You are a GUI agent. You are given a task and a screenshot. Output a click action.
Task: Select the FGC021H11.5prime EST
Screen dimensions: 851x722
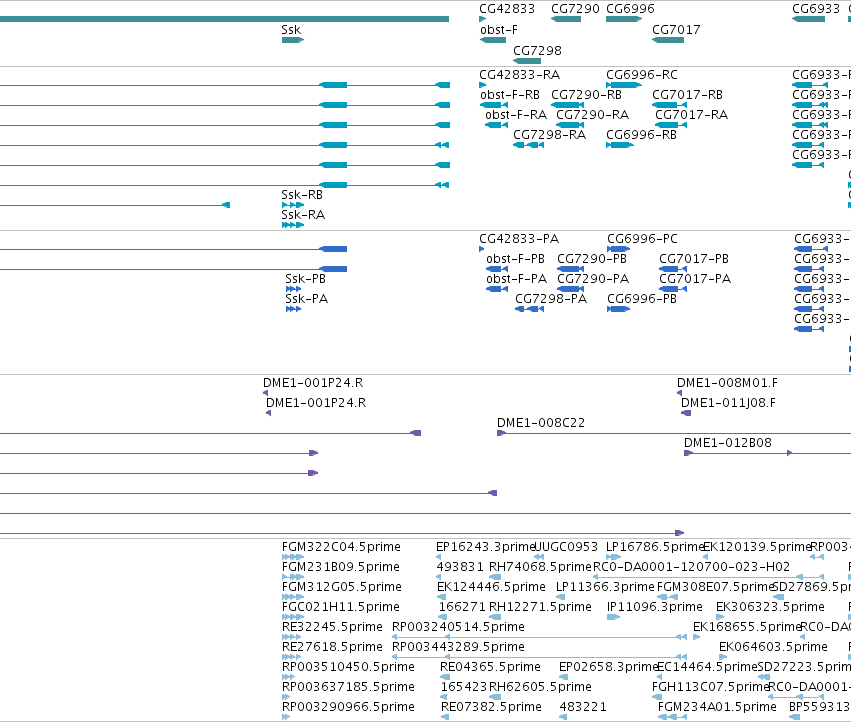click(293, 617)
